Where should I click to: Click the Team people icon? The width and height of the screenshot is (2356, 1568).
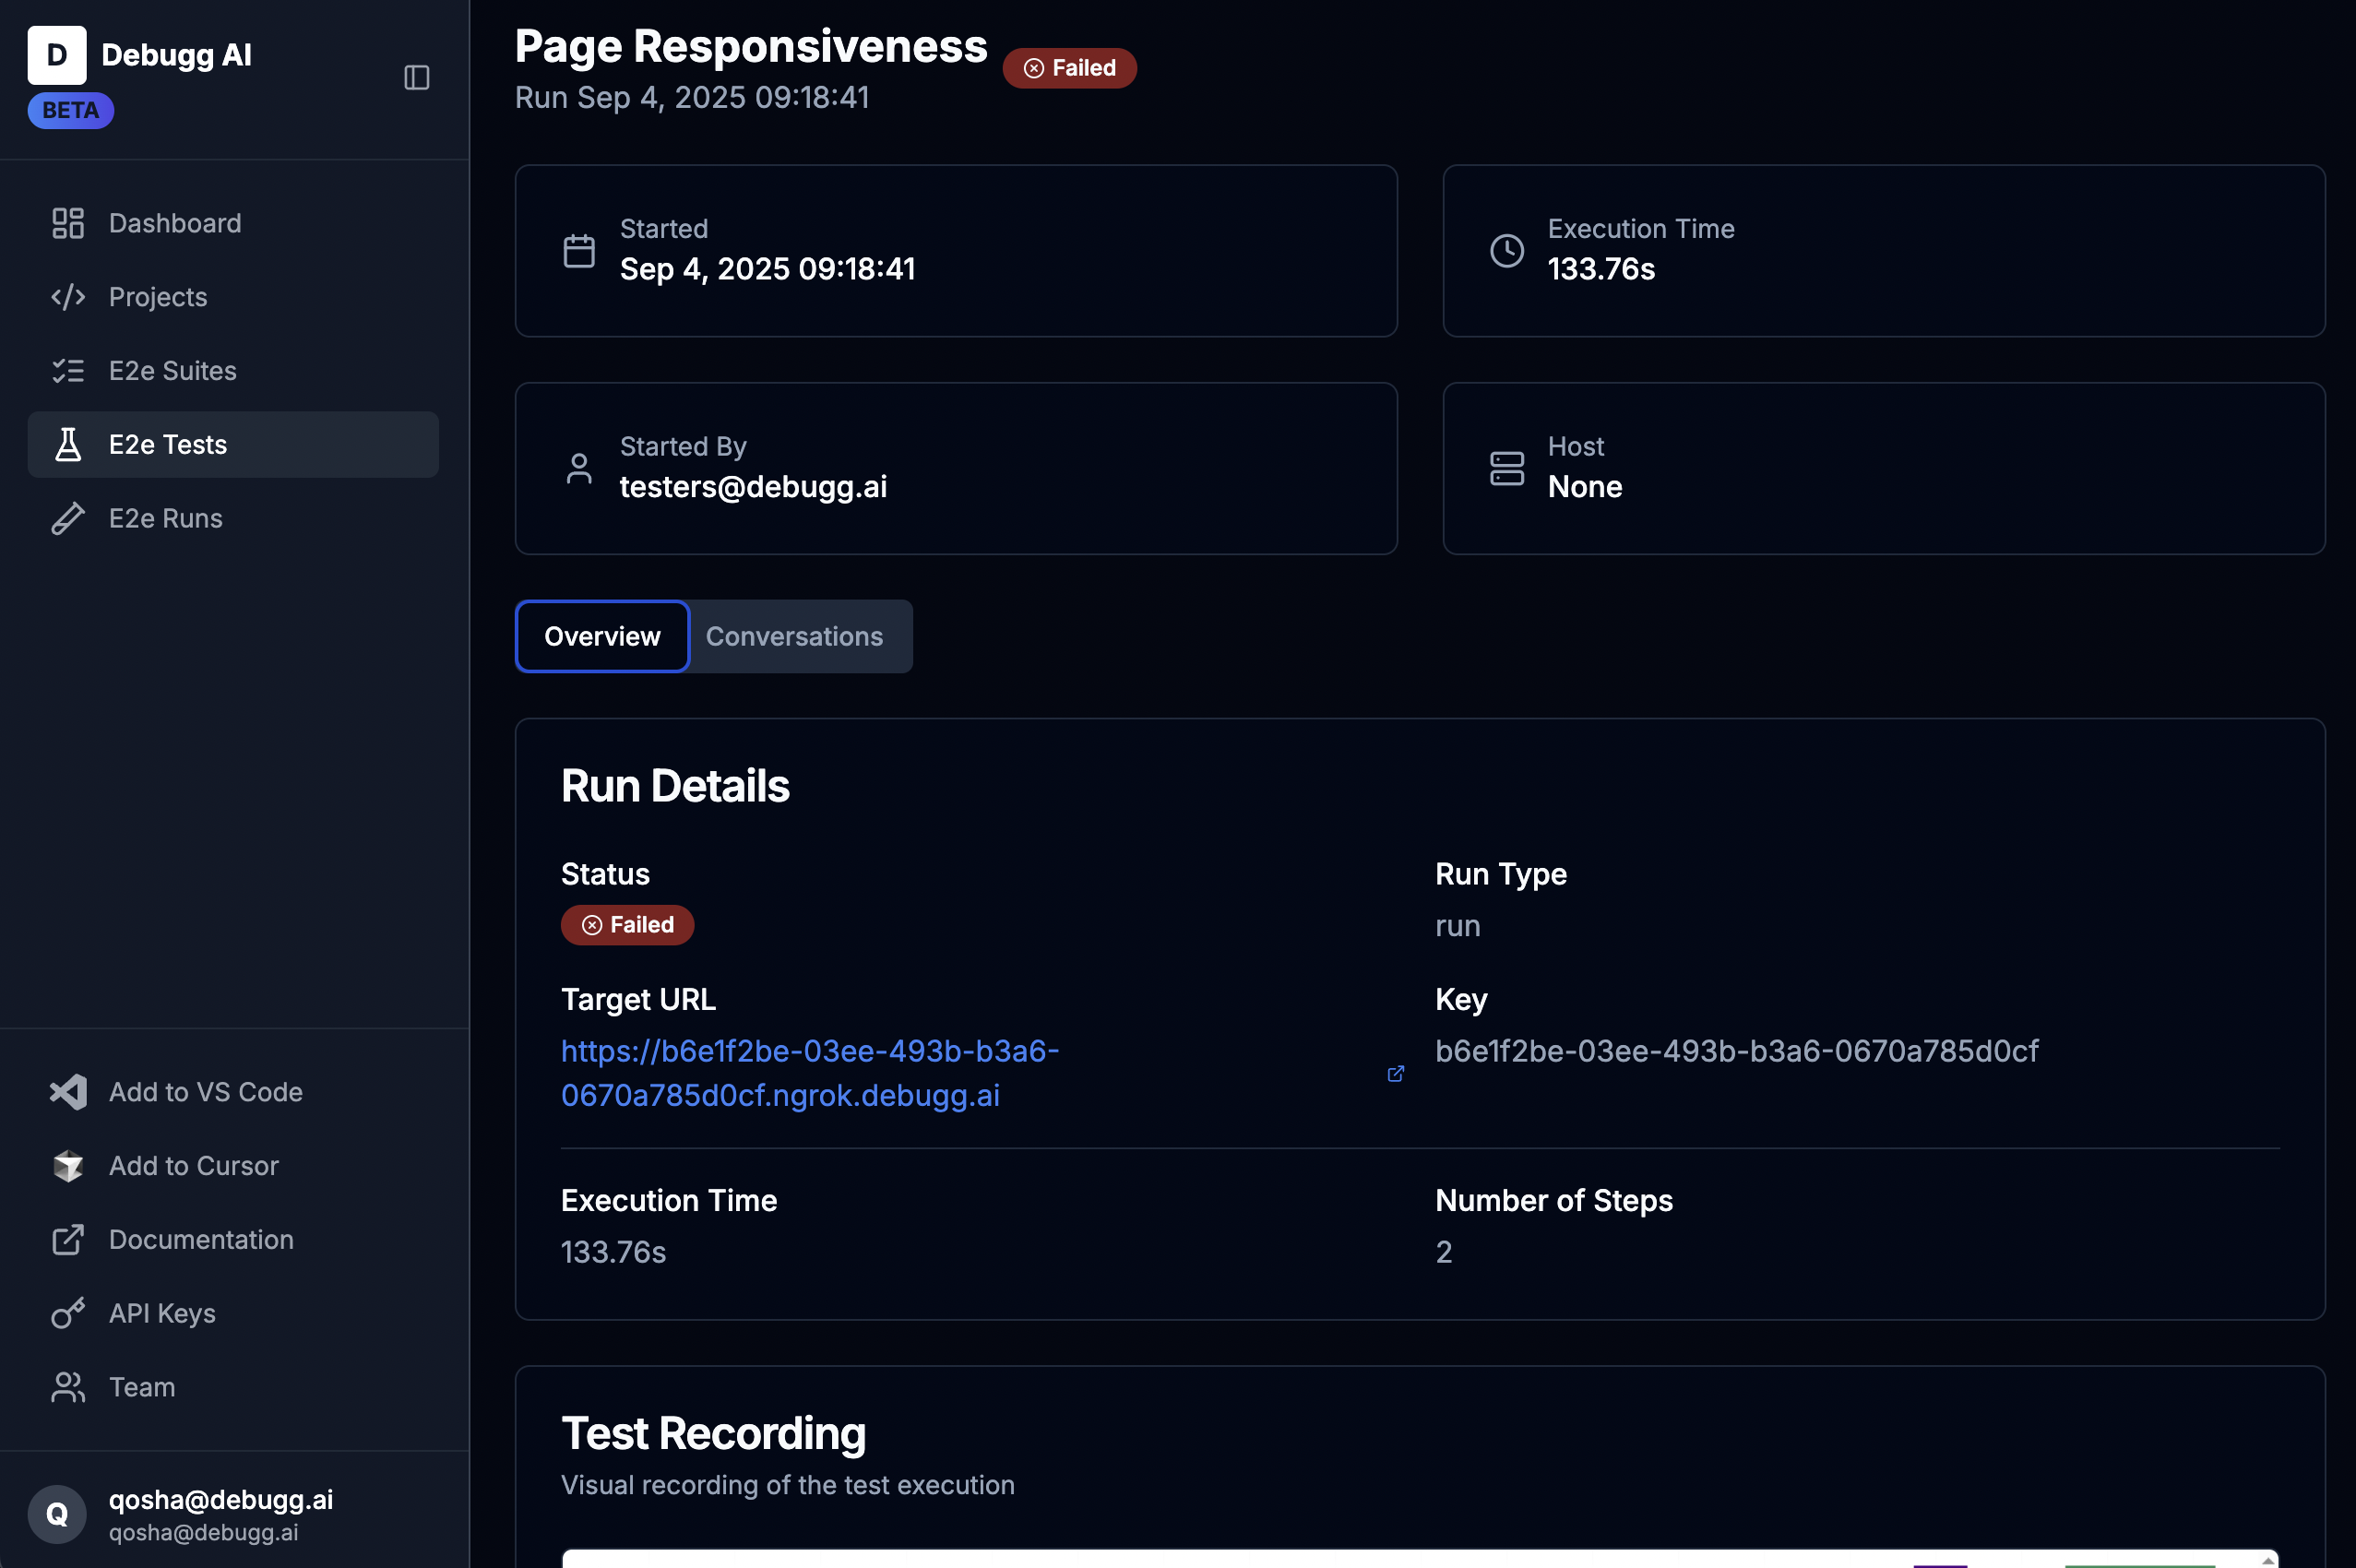[67, 1386]
